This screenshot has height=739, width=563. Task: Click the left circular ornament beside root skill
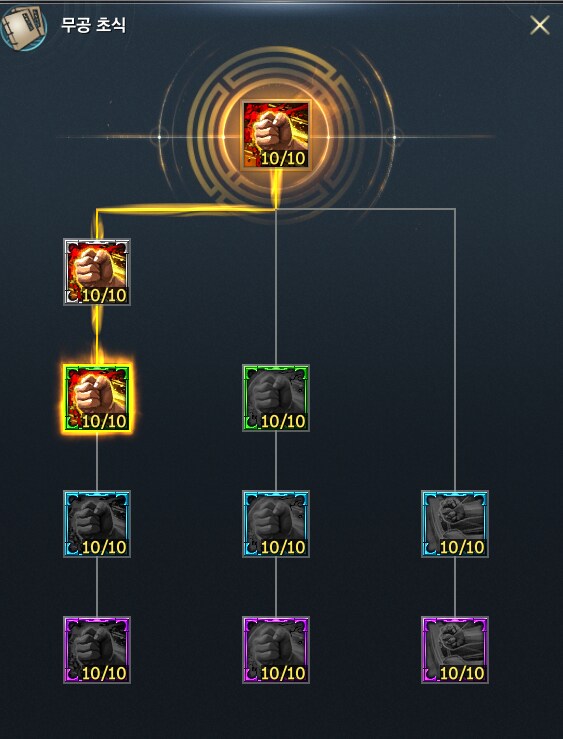pyautogui.click(x=159, y=137)
